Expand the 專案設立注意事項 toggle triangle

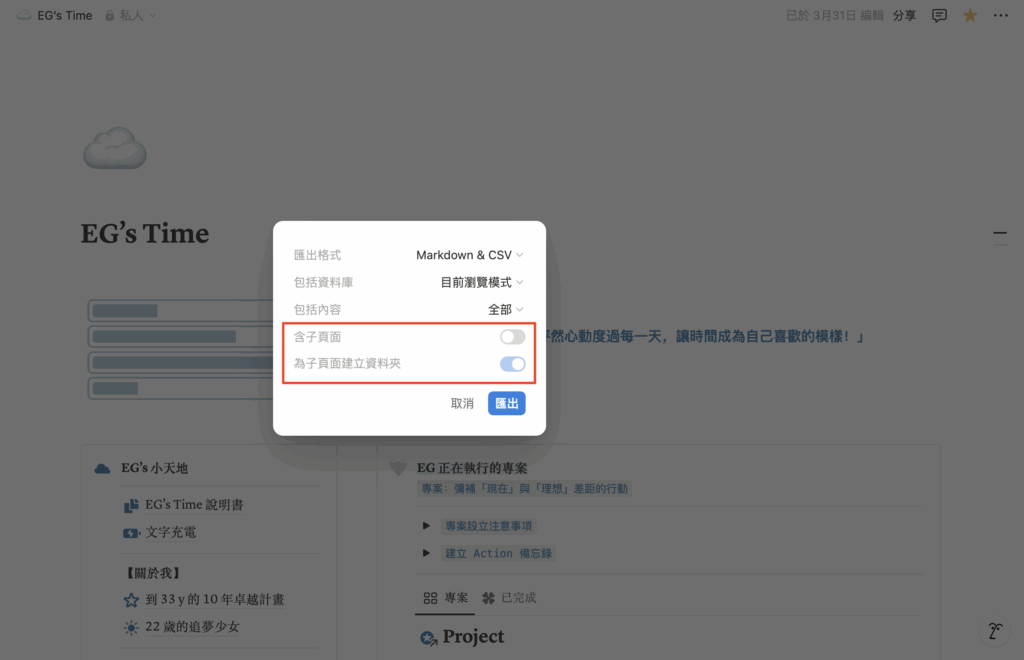click(427, 526)
